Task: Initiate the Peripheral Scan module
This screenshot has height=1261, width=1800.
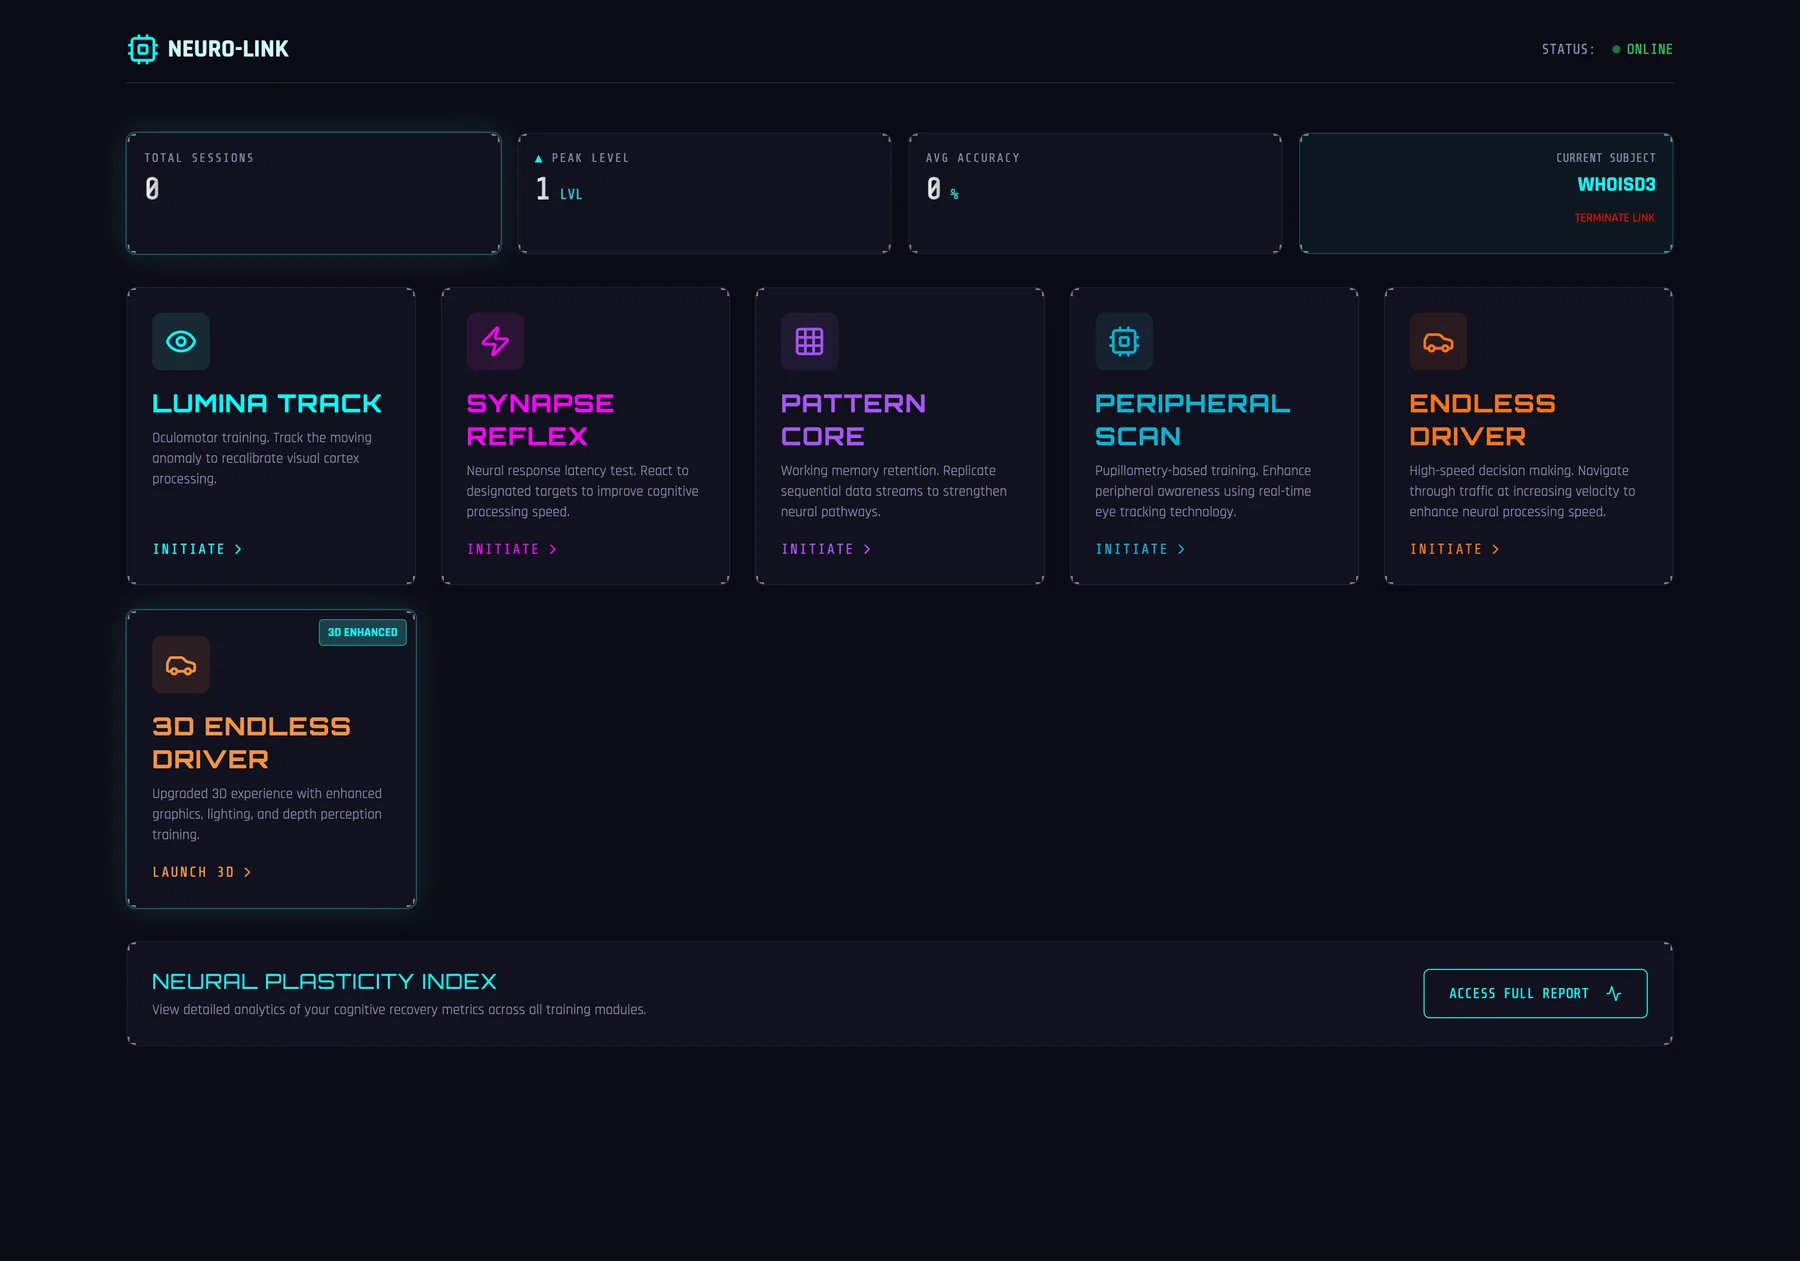Action: coord(1140,549)
